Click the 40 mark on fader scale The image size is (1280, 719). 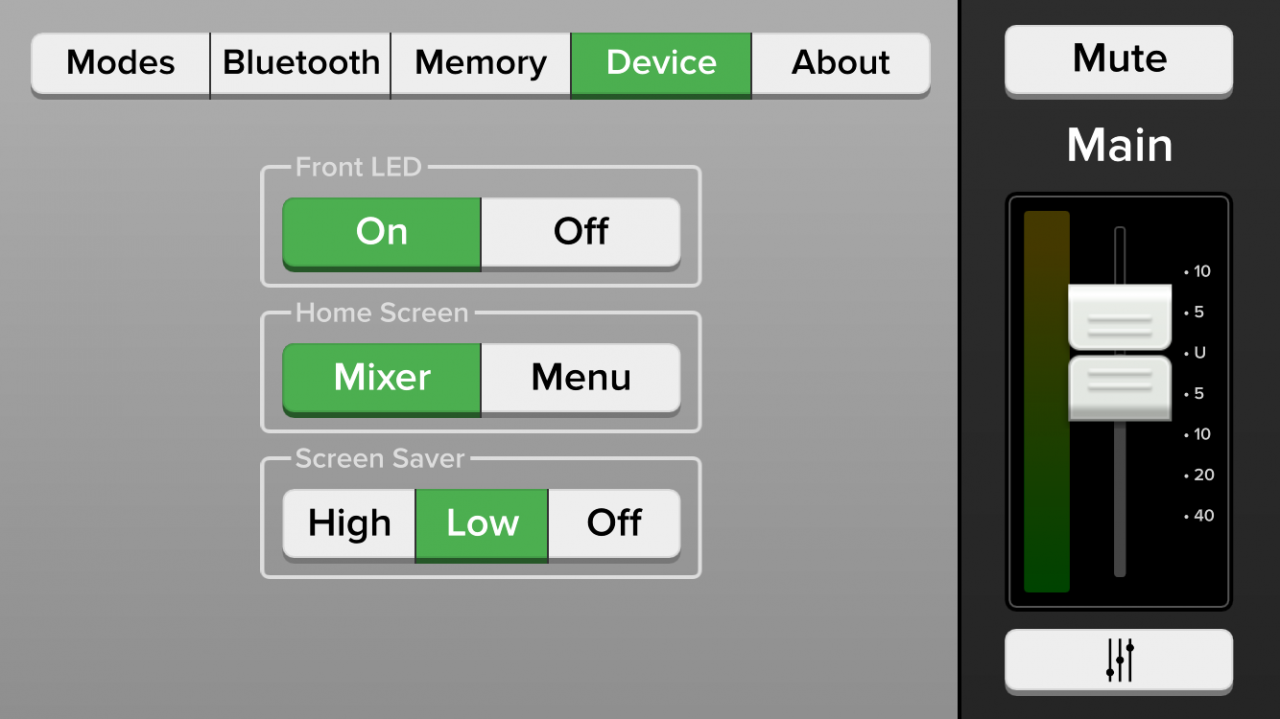[x=1203, y=516]
